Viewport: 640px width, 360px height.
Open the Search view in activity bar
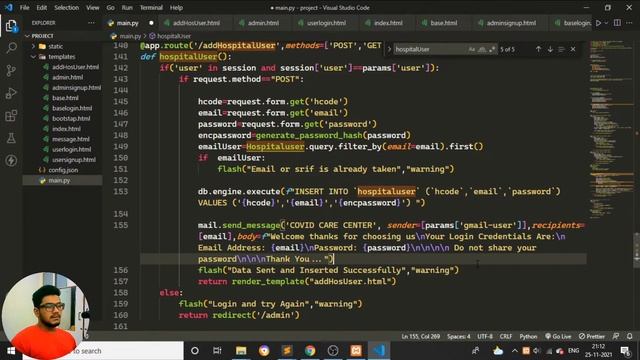[x=11, y=48]
